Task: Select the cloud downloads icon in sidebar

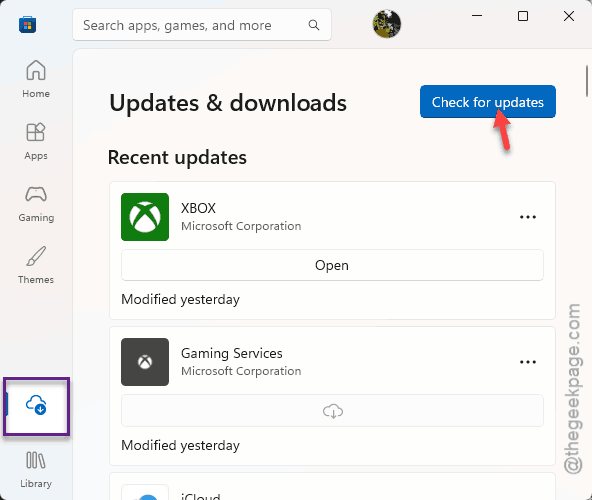Action: pos(36,405)
